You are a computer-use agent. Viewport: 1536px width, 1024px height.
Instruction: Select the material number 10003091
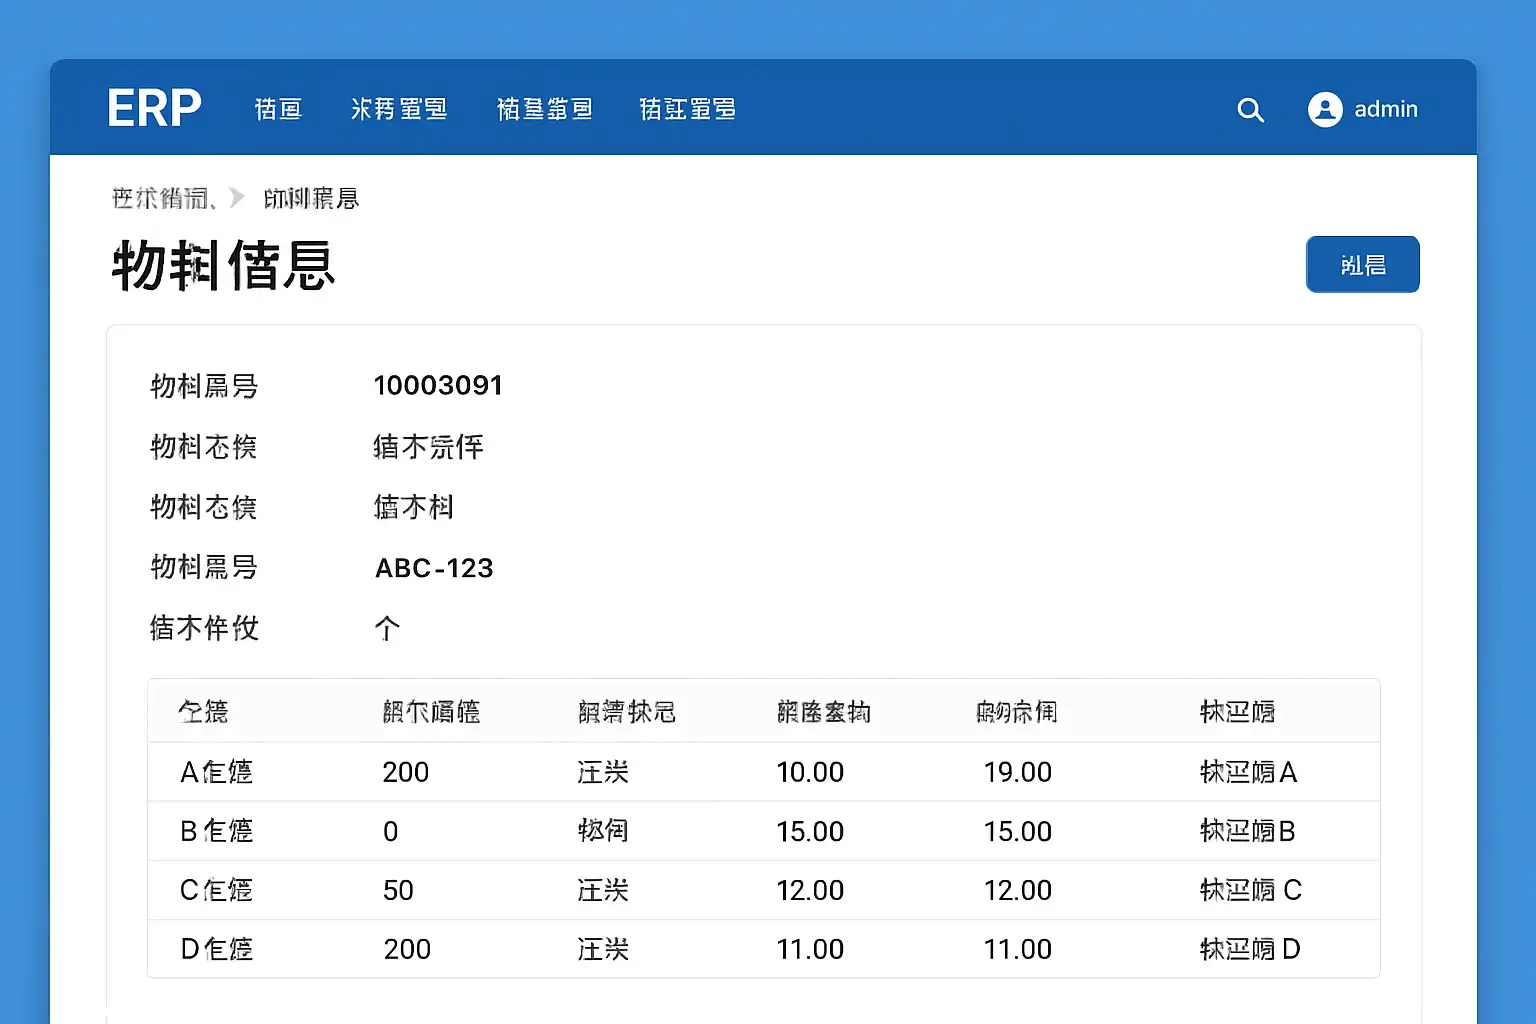(438, 386)
